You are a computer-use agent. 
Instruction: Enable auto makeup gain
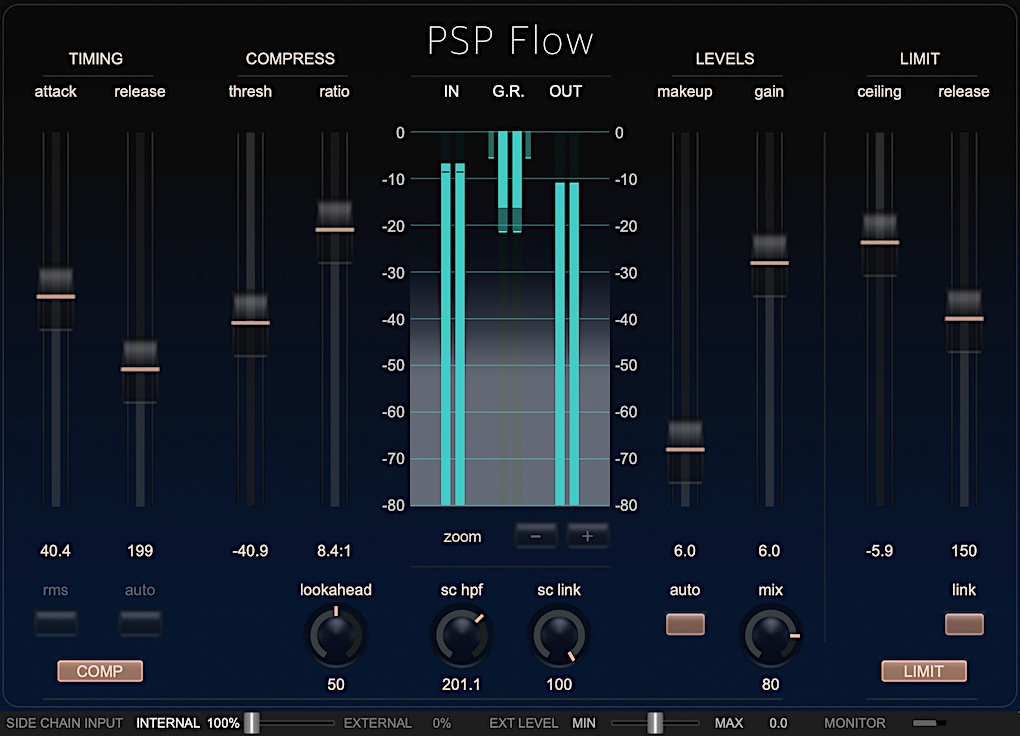[x=685, y=624]
